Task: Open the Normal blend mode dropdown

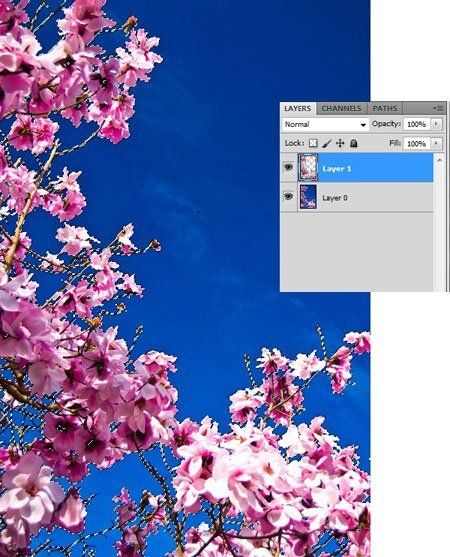Action: coord(325,124)
